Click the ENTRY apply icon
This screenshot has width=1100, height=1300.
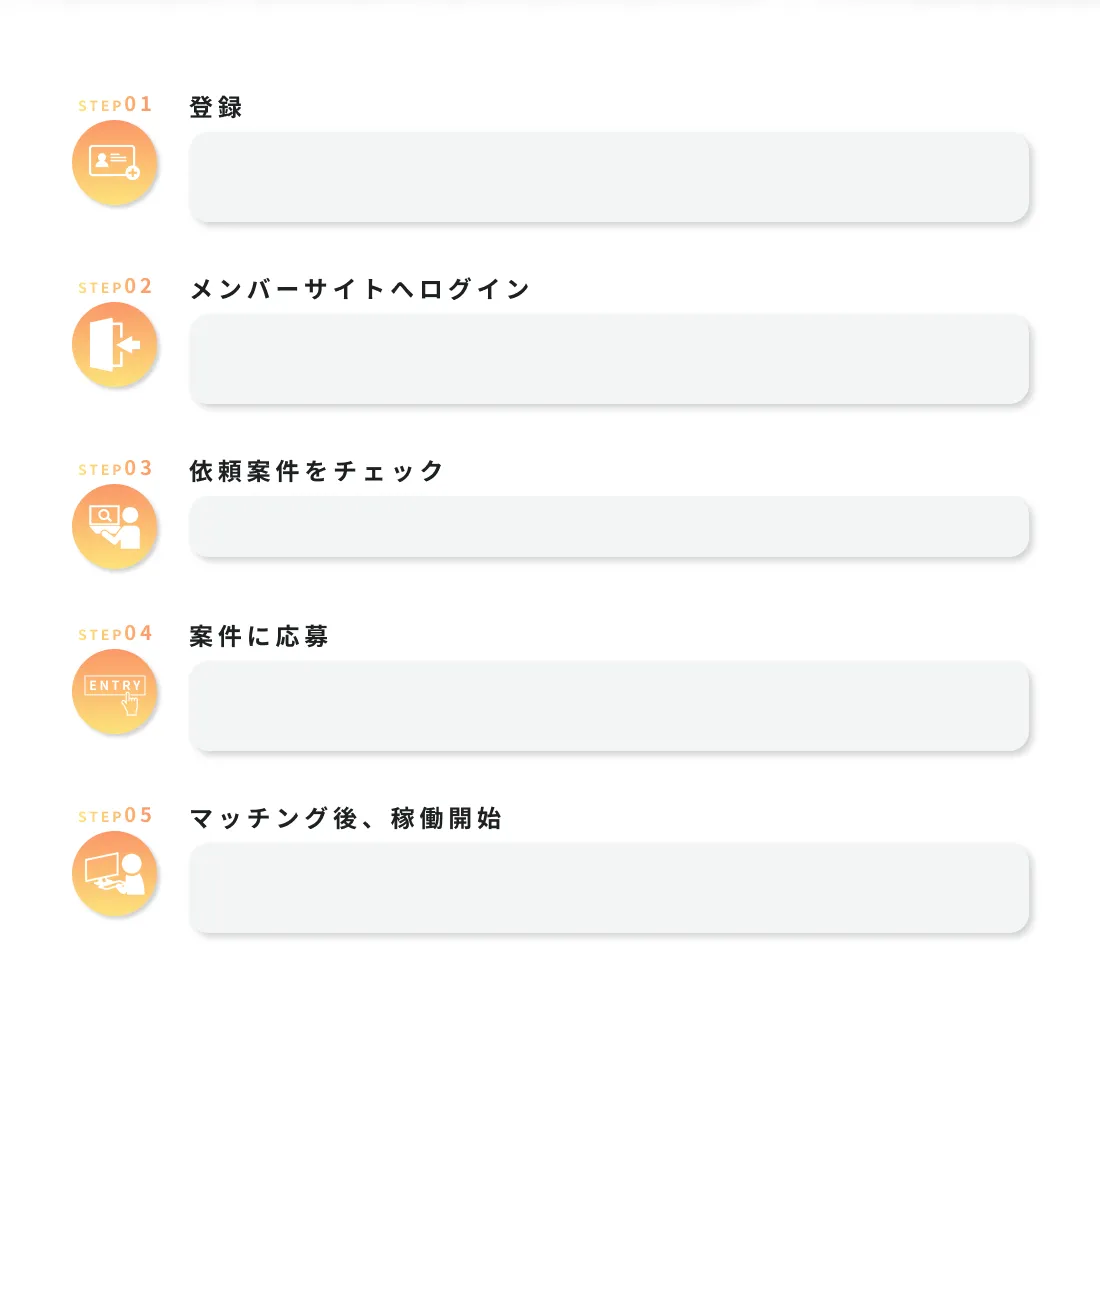click(115, 692)
